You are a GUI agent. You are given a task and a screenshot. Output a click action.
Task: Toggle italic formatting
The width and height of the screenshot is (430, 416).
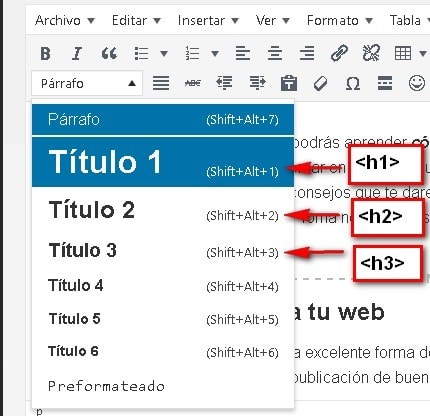pos(77,53)
